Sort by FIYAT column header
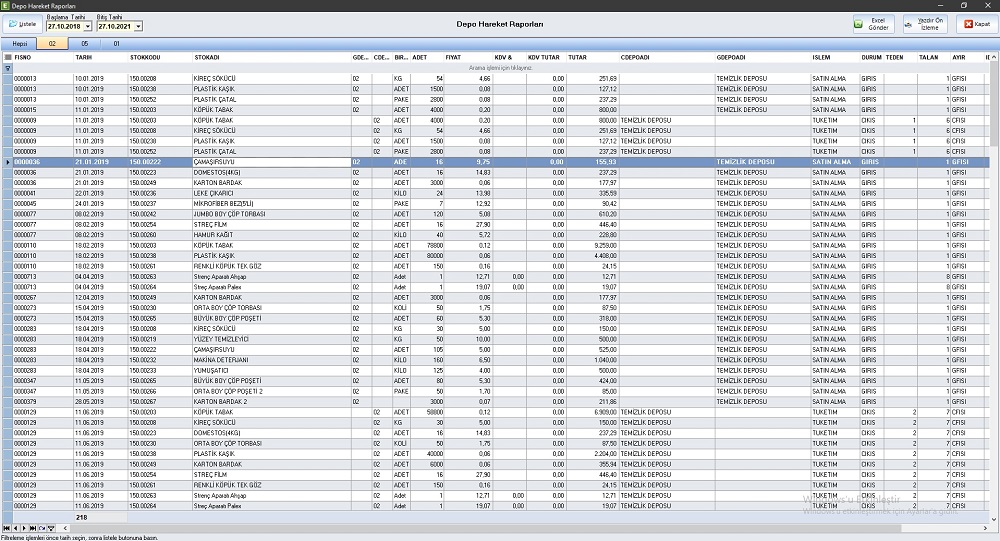The image size is (1000, 541). coord(468,57)
